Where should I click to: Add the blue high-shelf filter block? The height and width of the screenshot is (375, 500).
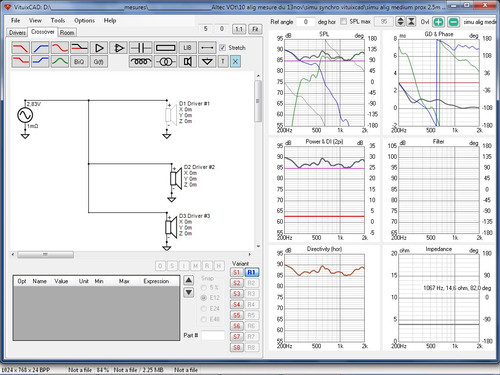[40, 62]
